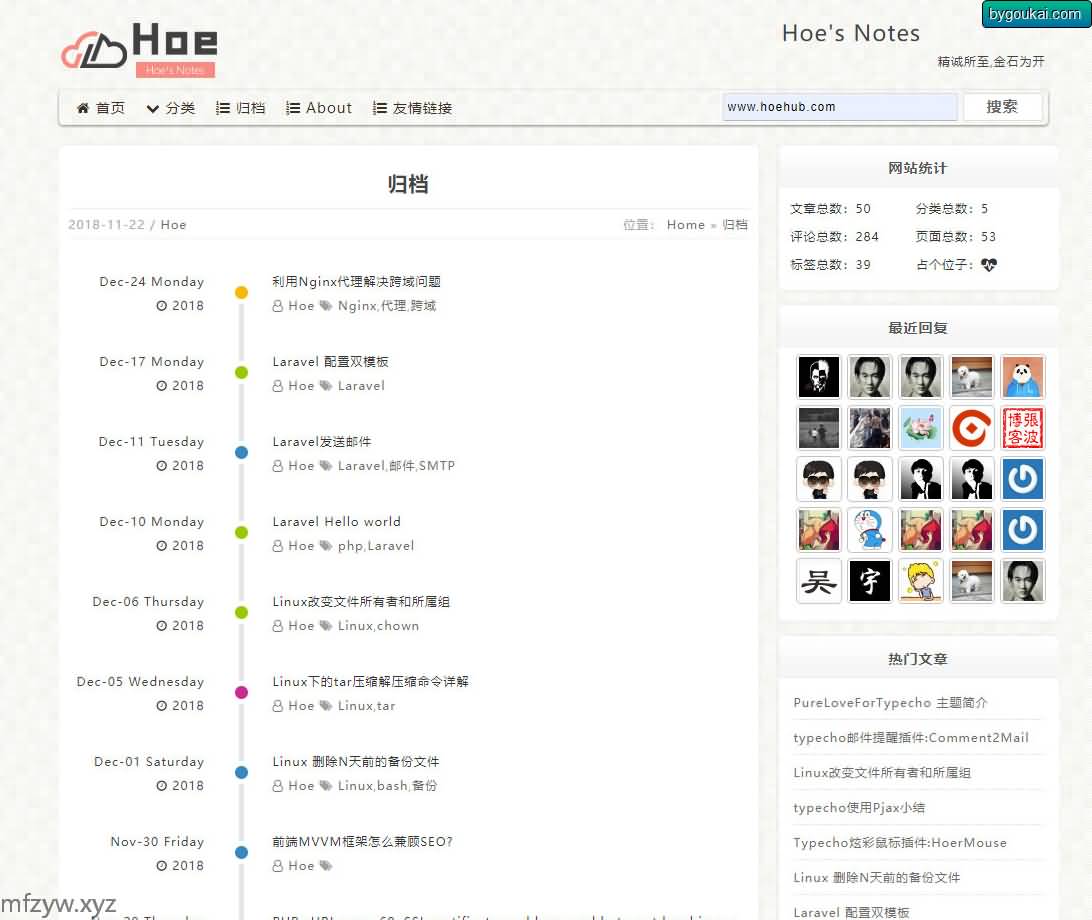Click the 吴 character avatar
Viewport: 1092px width, 920px height.
(x=818, y=581)
